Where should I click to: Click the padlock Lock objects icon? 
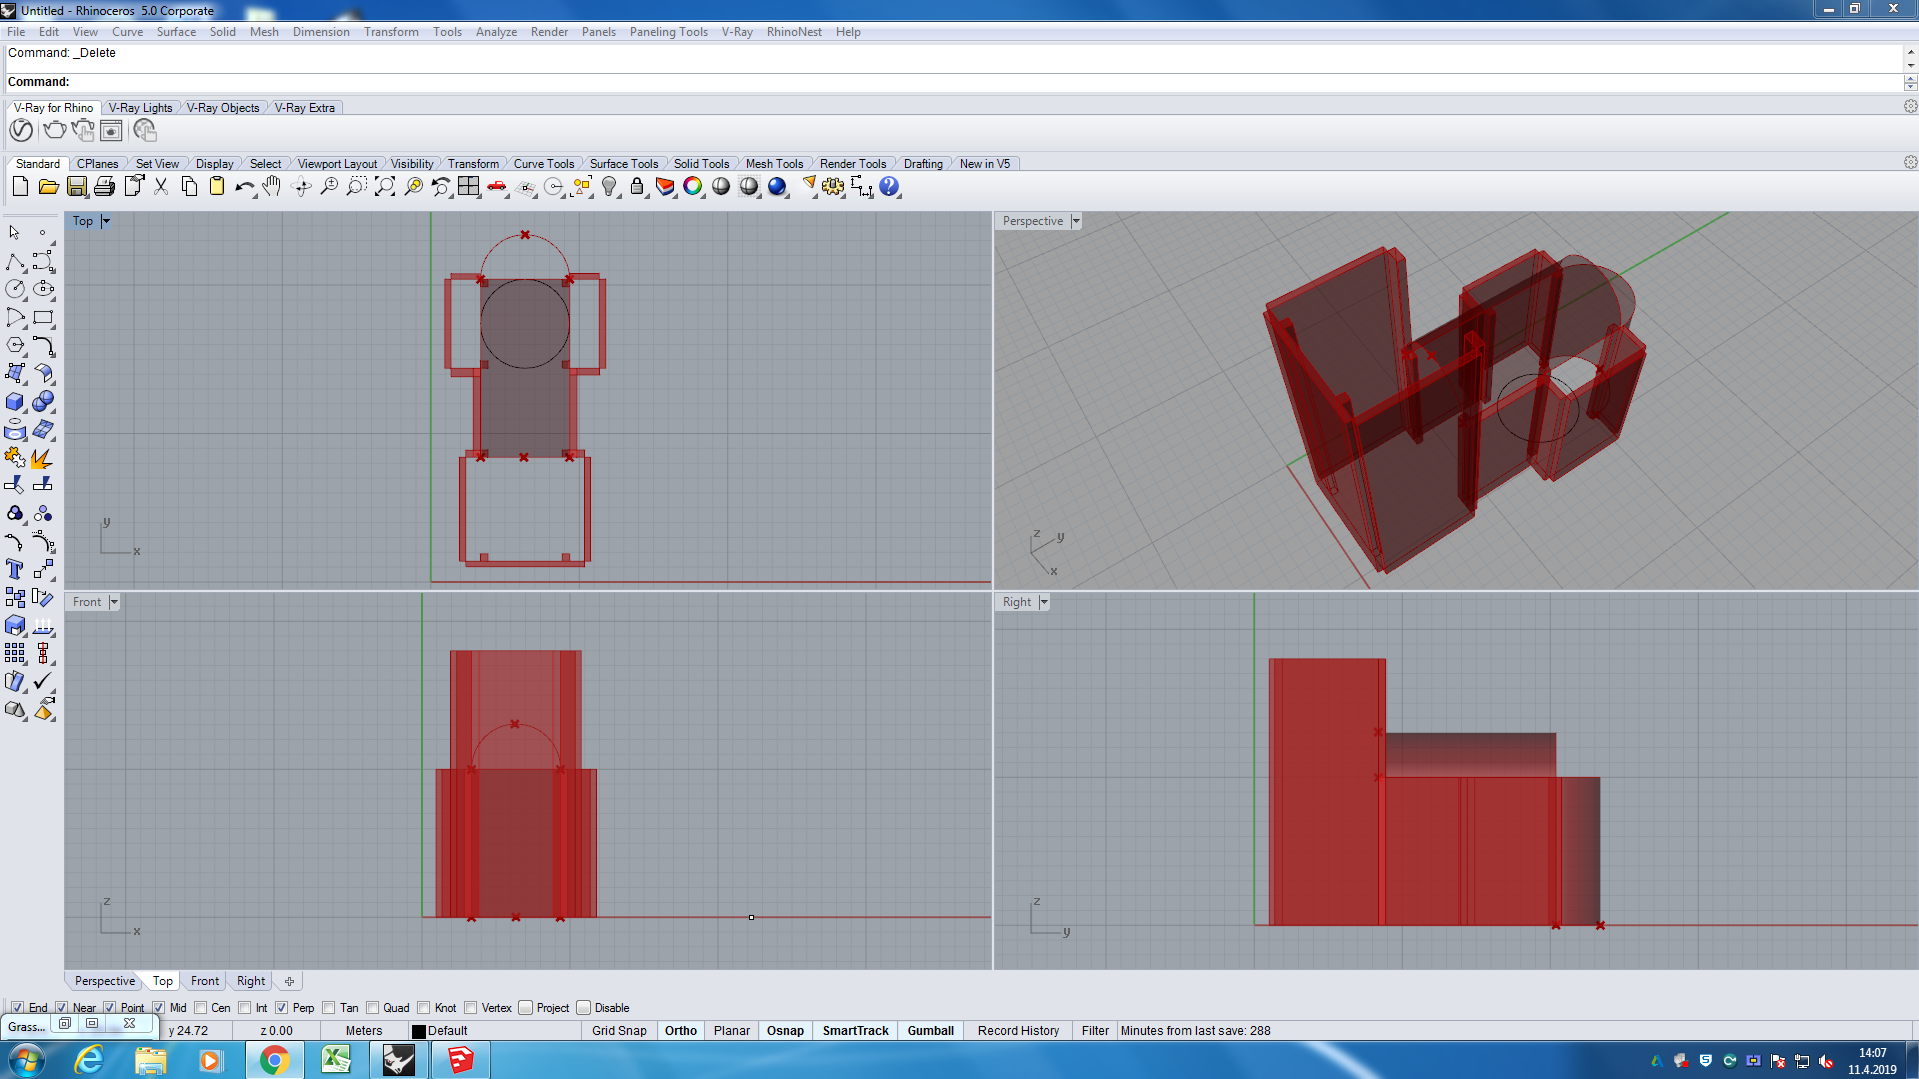tap(636, 187)
